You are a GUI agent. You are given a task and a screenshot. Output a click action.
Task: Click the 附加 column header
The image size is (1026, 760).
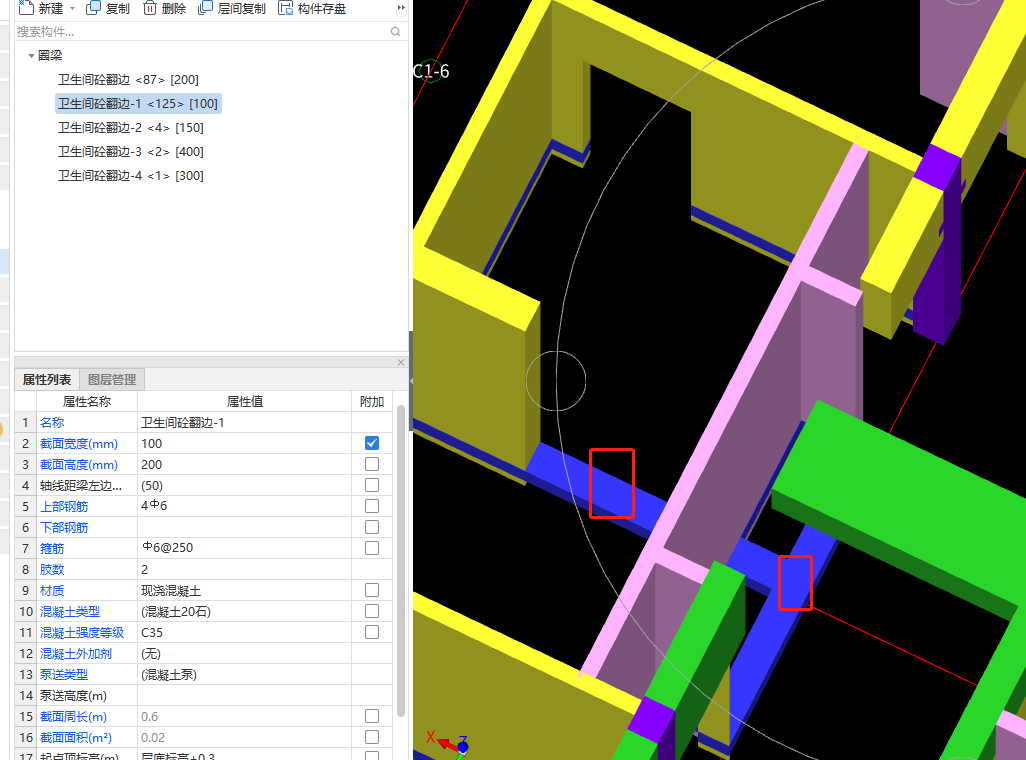[372, 401]
